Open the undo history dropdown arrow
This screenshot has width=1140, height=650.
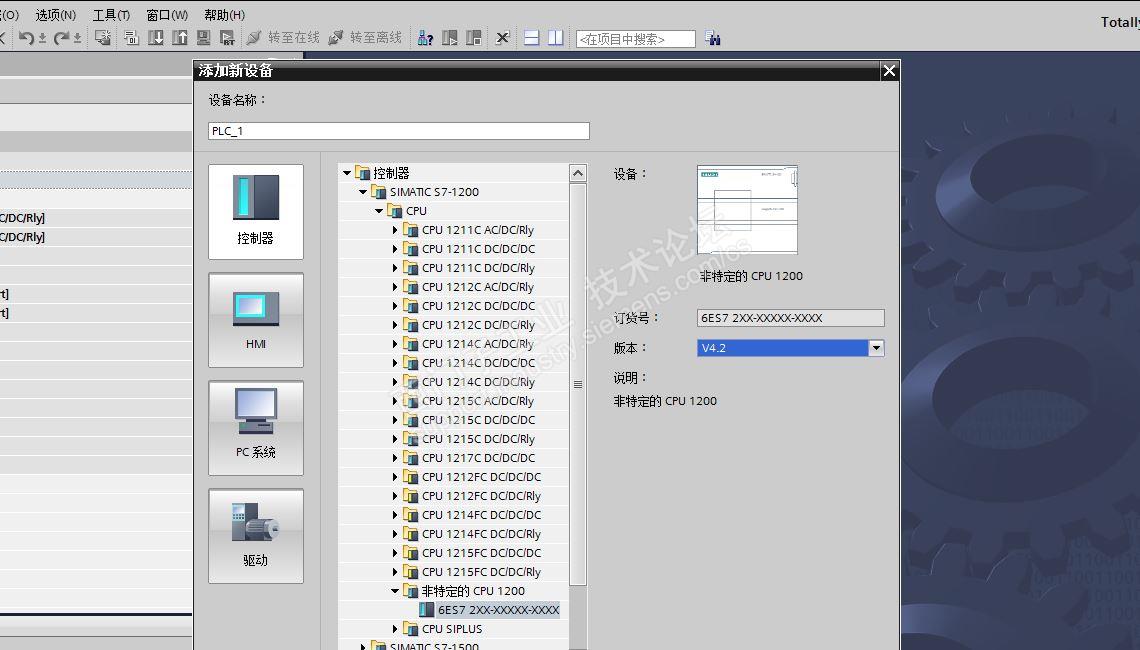[x=42, y=39]
